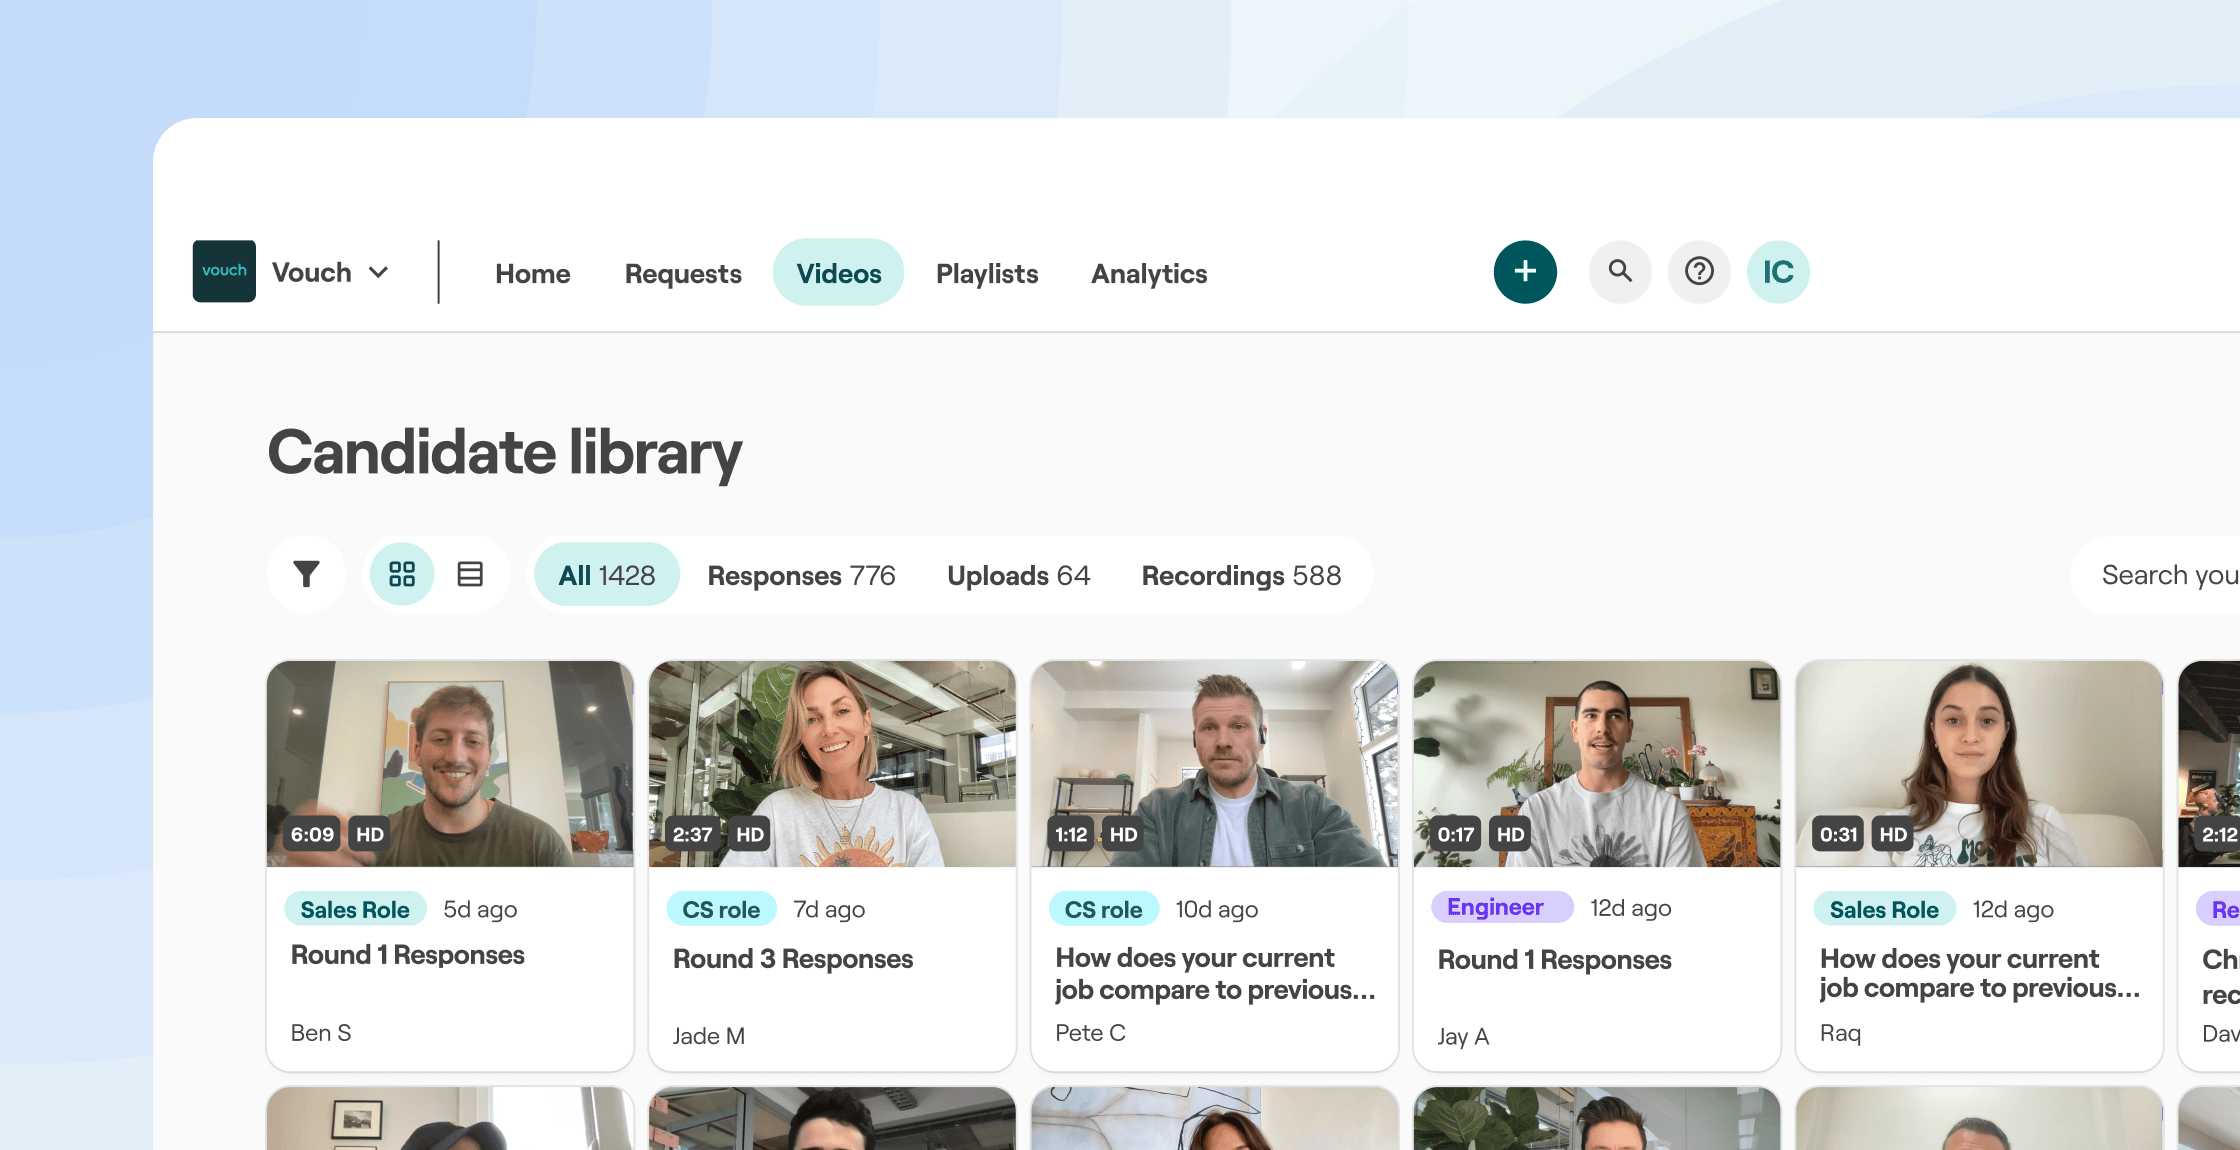
Task: Click HD badge on Pete C video
Action: click(x=1123, y=834)
